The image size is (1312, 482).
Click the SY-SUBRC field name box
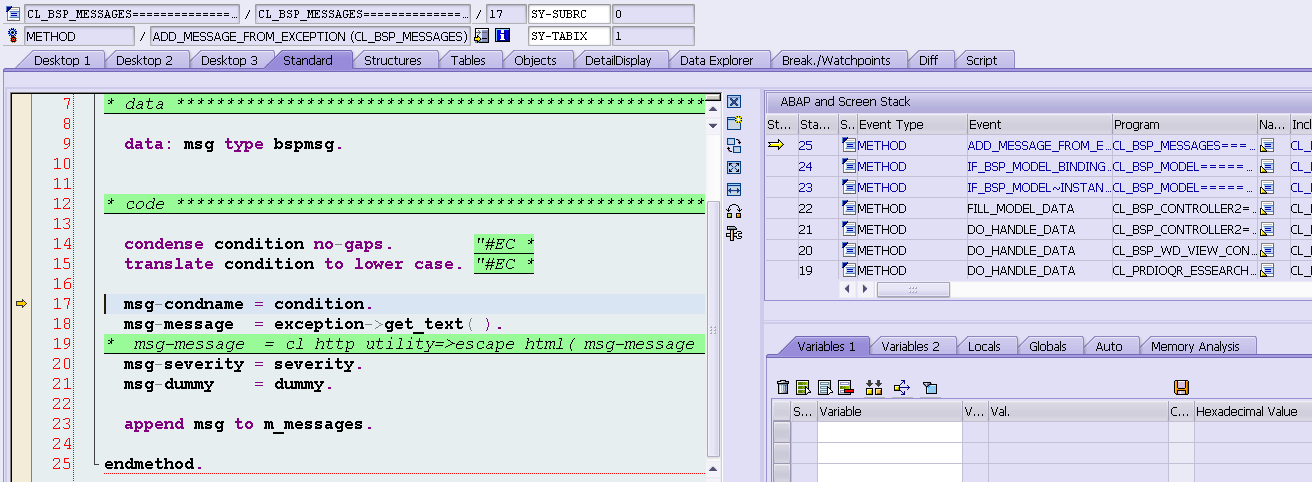pyautogui.click(x=568, y=15)
